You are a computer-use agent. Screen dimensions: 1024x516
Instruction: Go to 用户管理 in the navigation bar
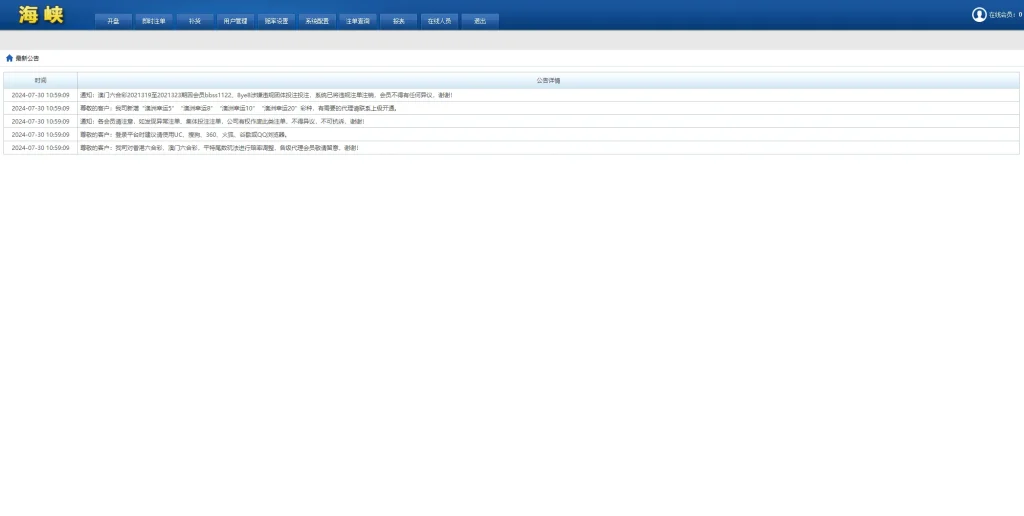click(x=236, y=21)
